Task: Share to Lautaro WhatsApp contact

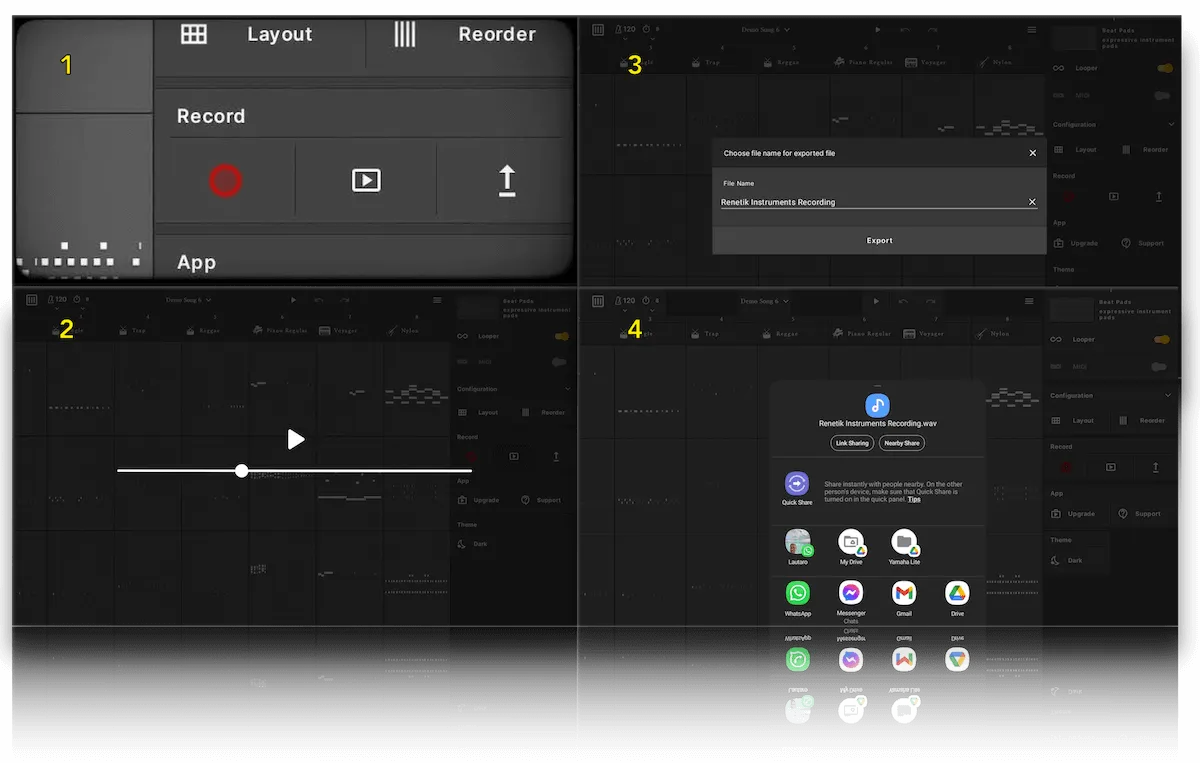Action: tap(798, 548)
